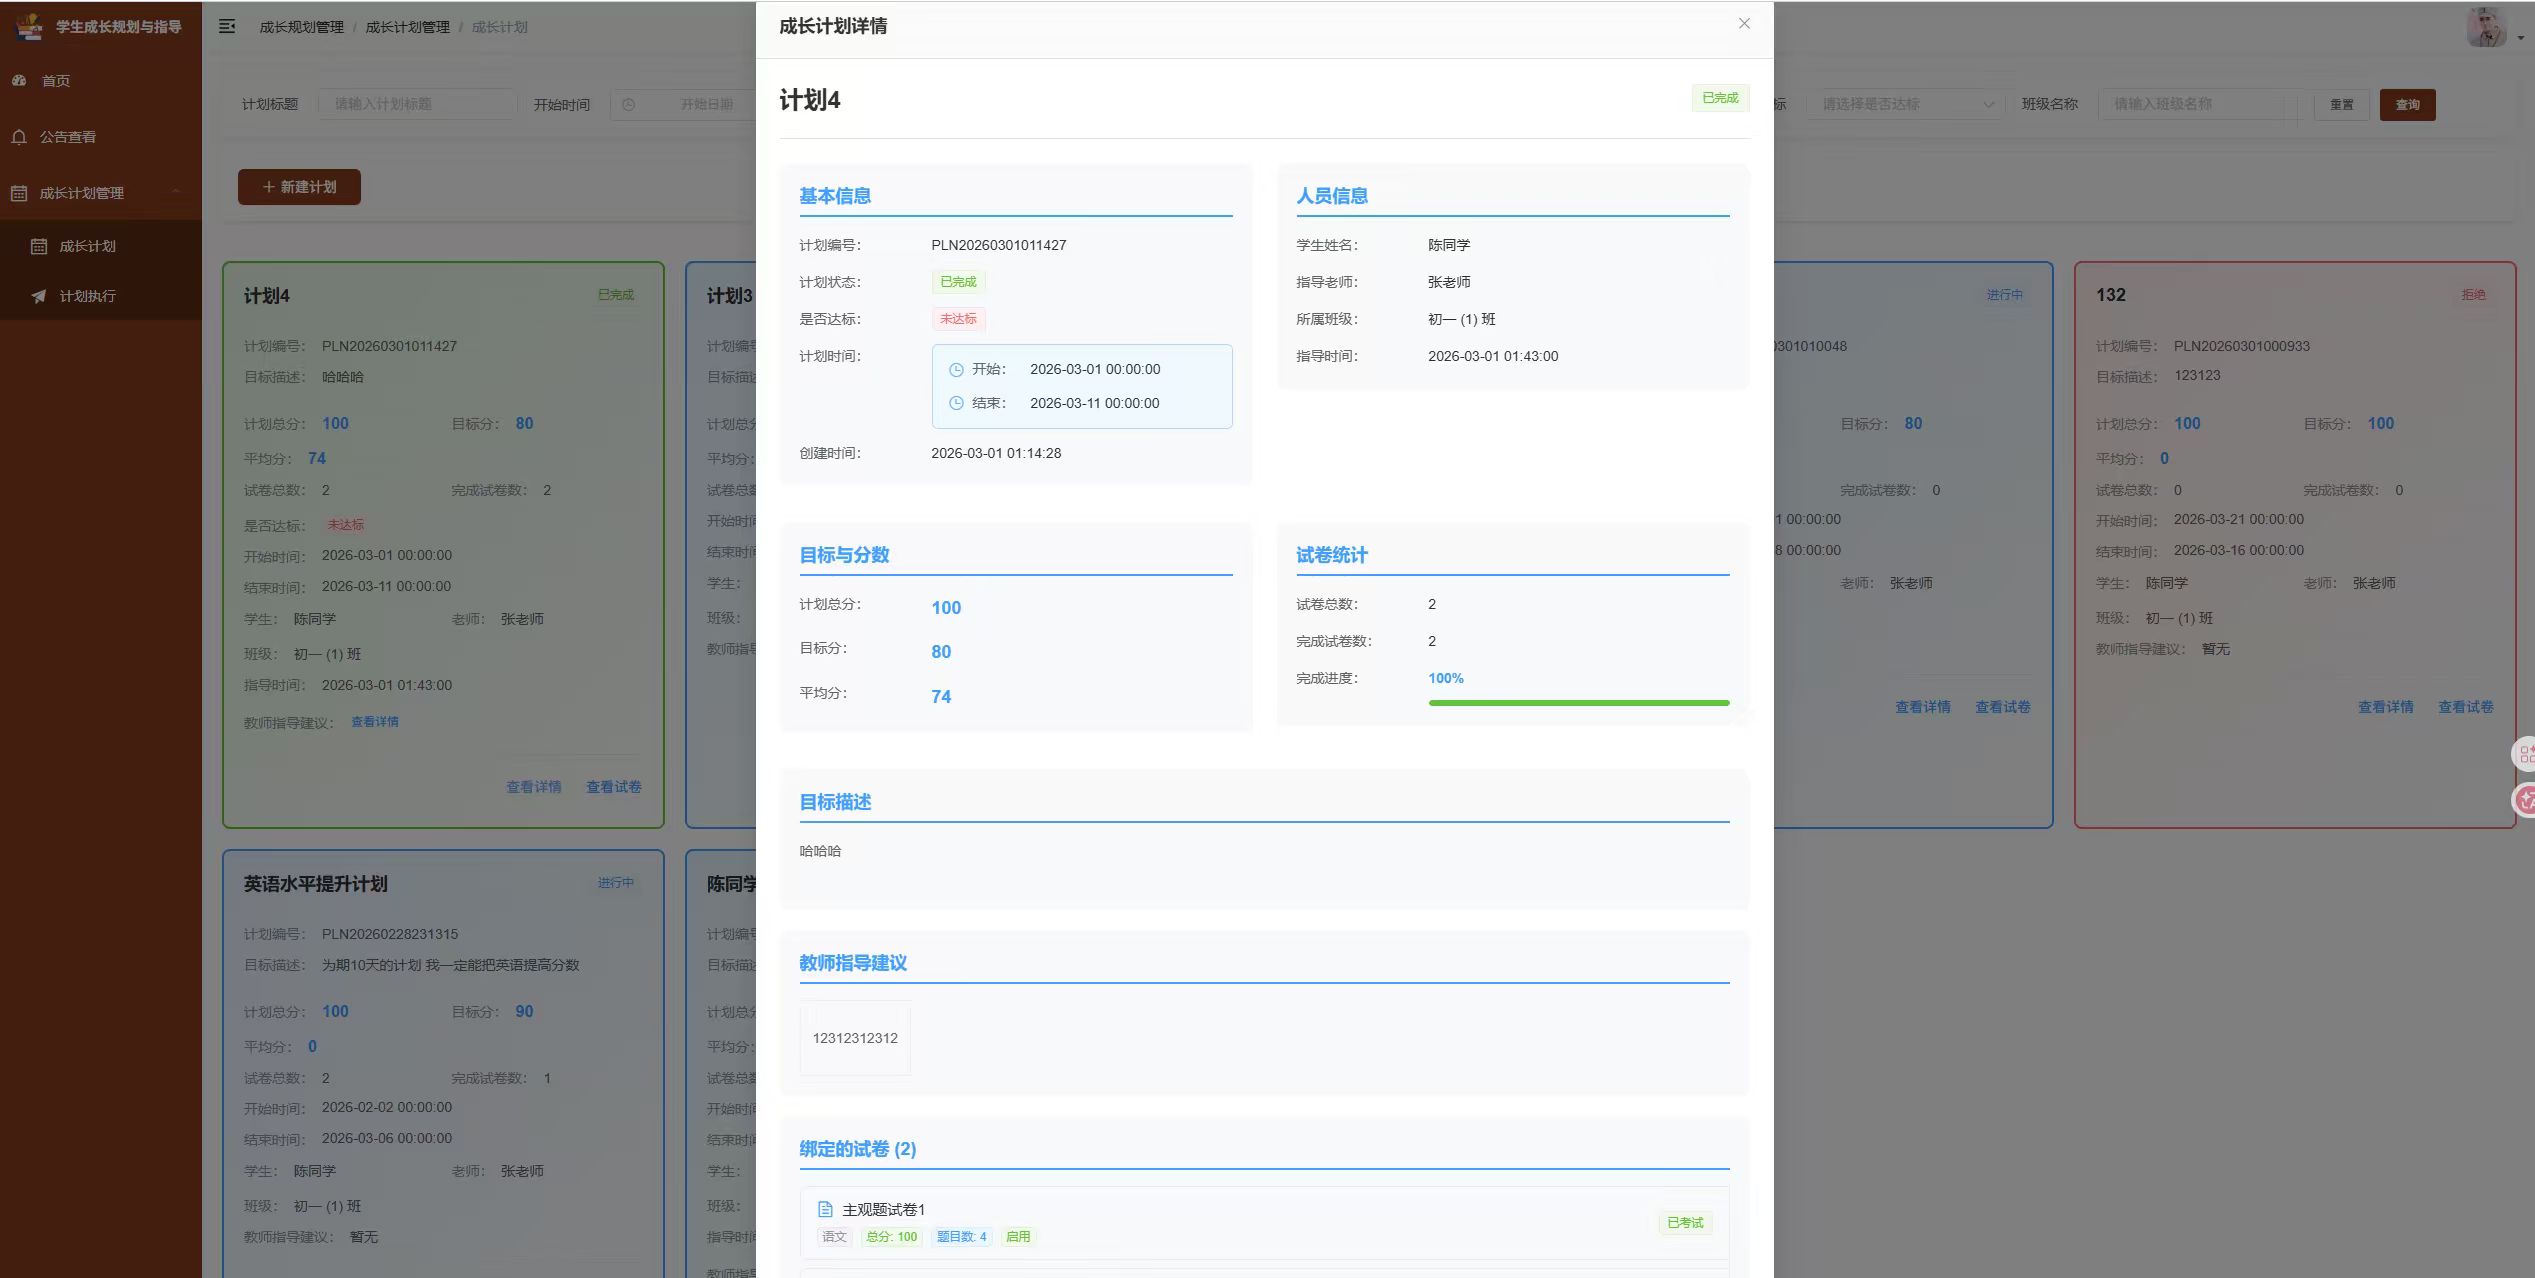Click 查看详情 link on 计划4 card bottom

[533, 787]
